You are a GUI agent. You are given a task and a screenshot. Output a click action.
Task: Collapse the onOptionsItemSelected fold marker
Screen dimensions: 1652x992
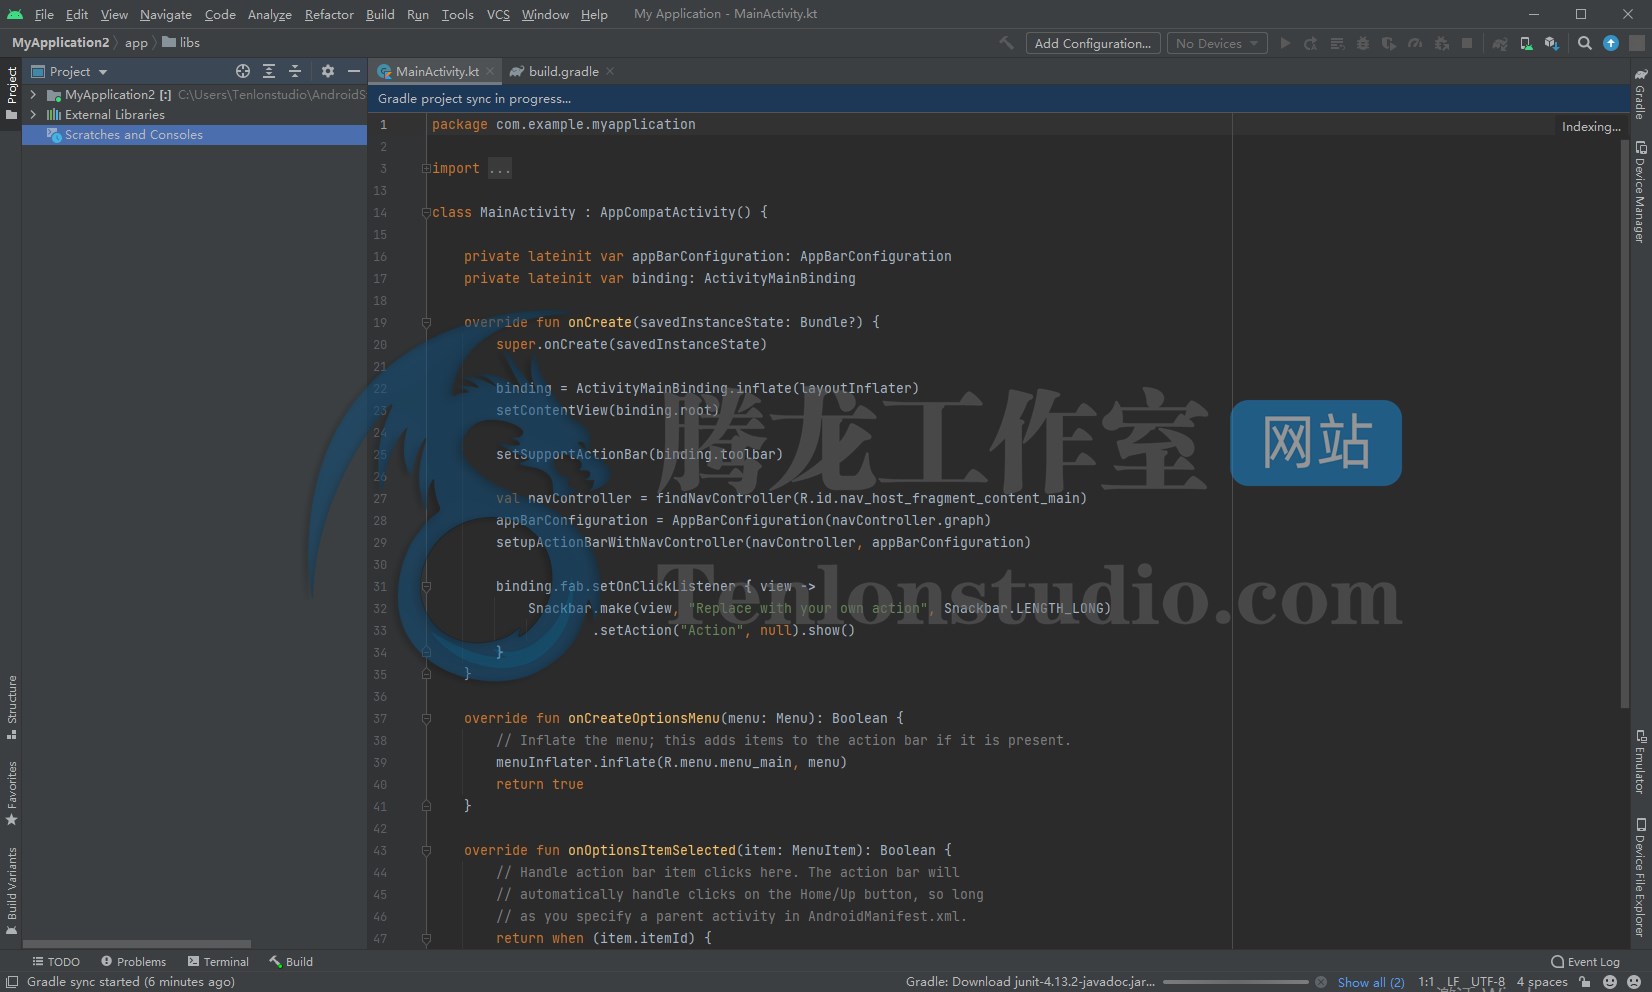click(426, 850)
